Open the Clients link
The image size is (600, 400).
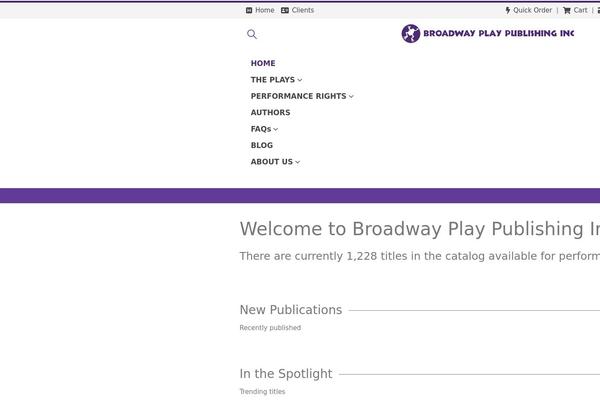(x=303, y=10)
